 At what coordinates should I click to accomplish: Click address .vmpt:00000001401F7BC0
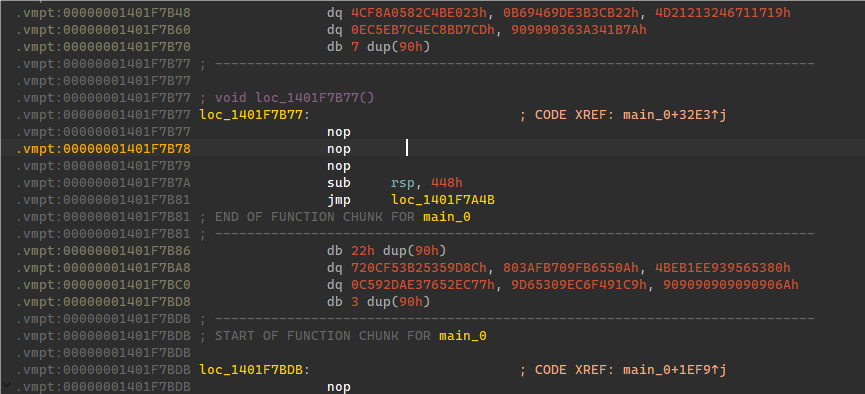[103, 285]
